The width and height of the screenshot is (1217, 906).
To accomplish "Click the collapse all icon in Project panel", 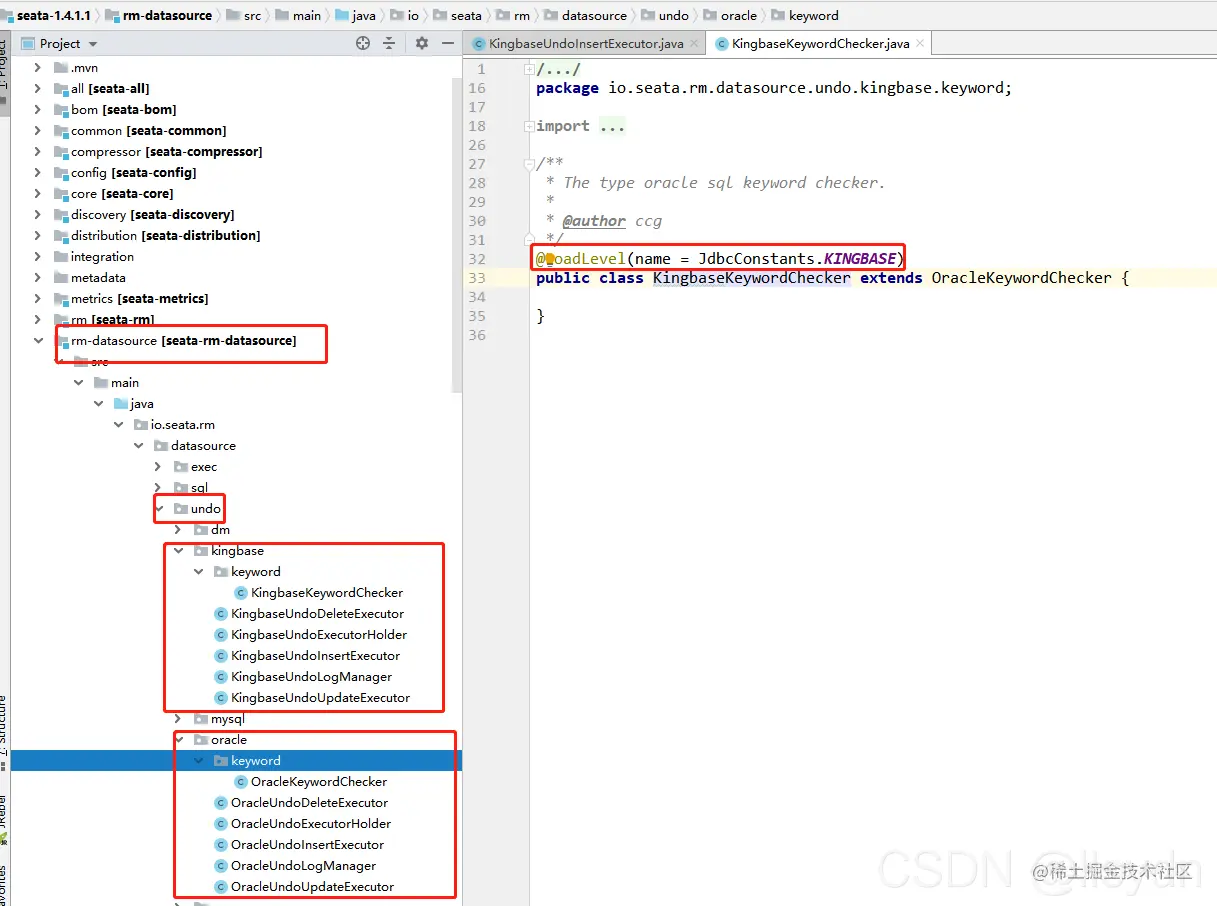I will click(x=391, y=43).
